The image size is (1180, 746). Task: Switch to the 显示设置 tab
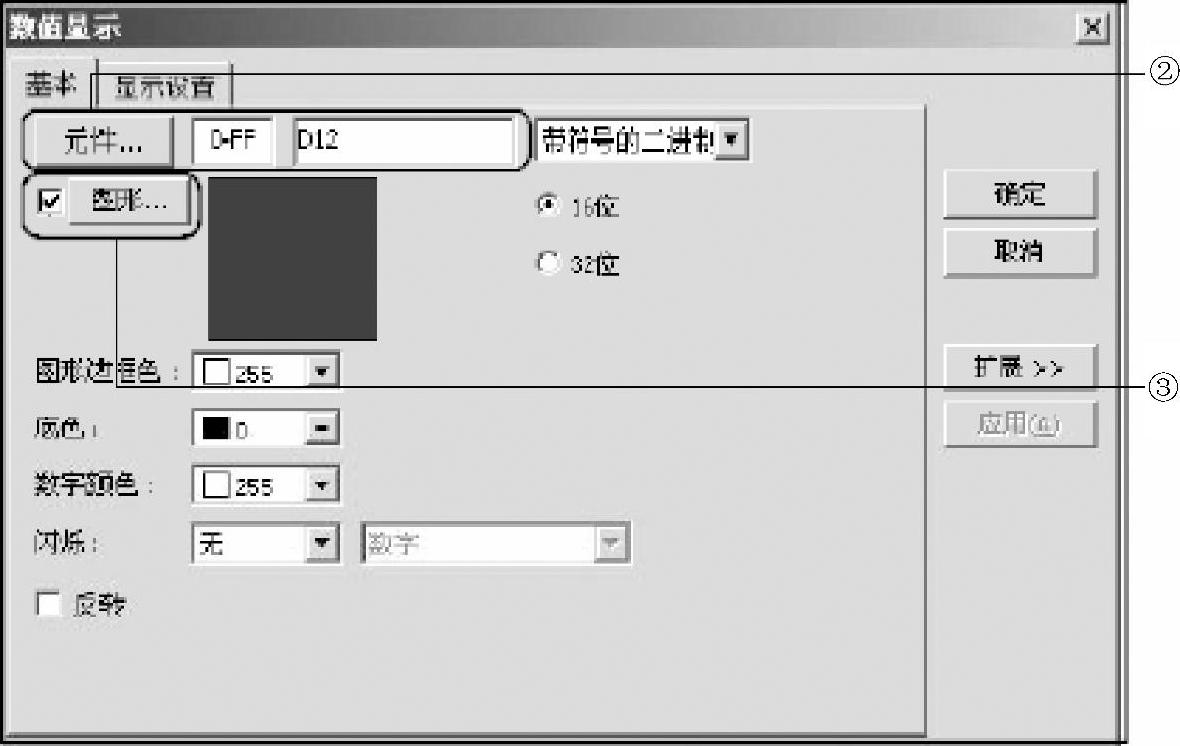point(164,87)
